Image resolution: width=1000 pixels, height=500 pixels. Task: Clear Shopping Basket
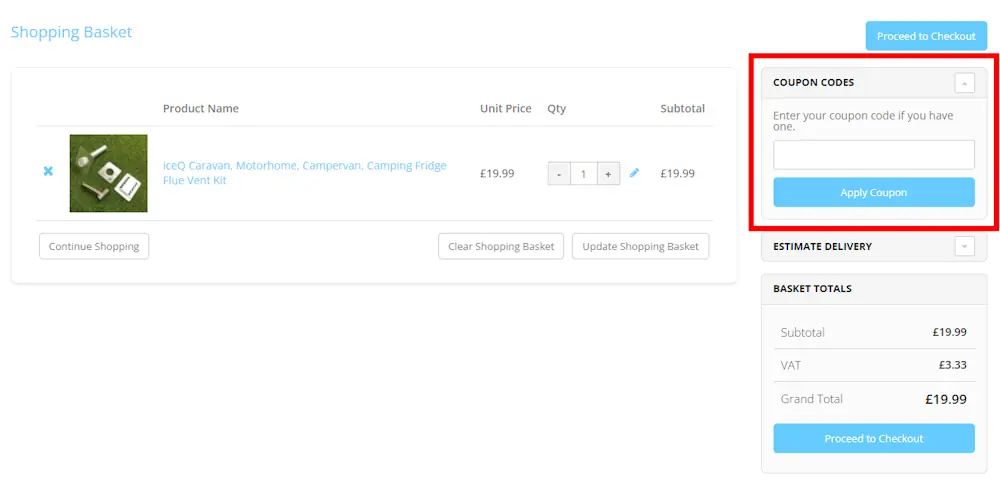click(501, 246)
